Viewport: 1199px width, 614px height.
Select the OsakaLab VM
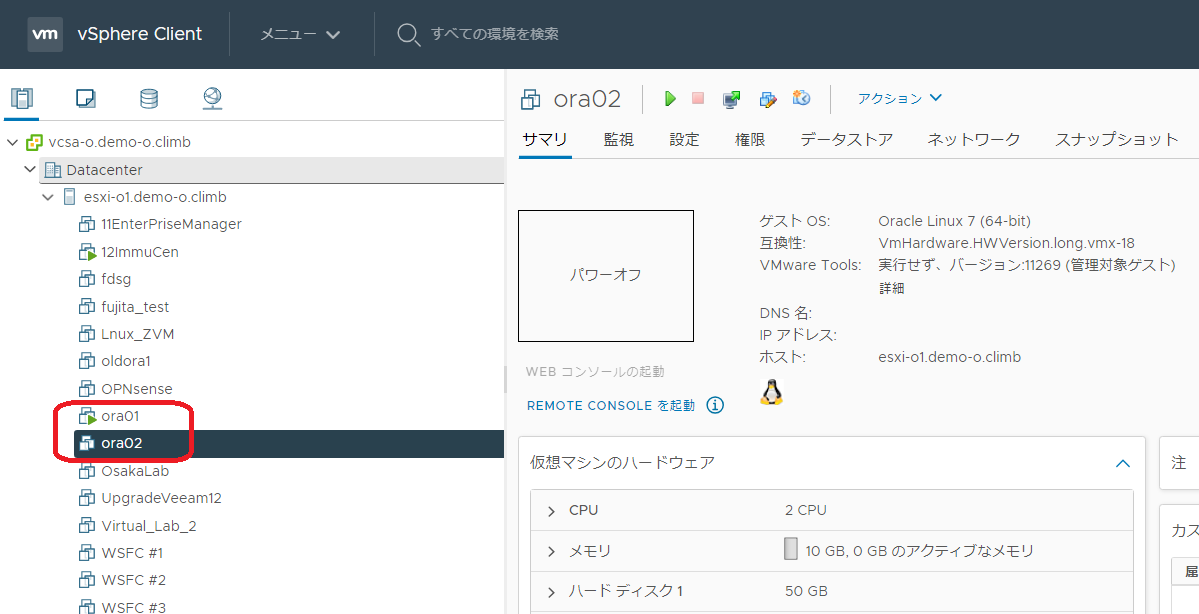tap(135, 471)
